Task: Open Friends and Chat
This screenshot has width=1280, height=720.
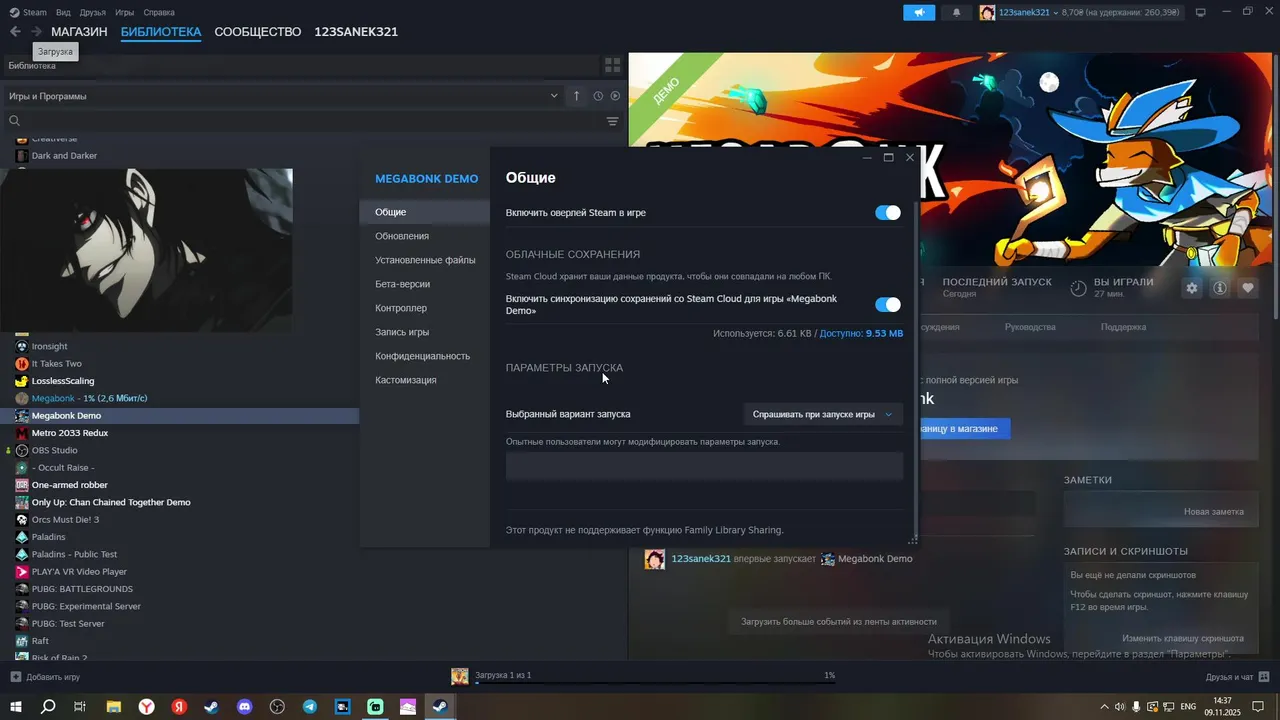Action: click(1236, 677)
